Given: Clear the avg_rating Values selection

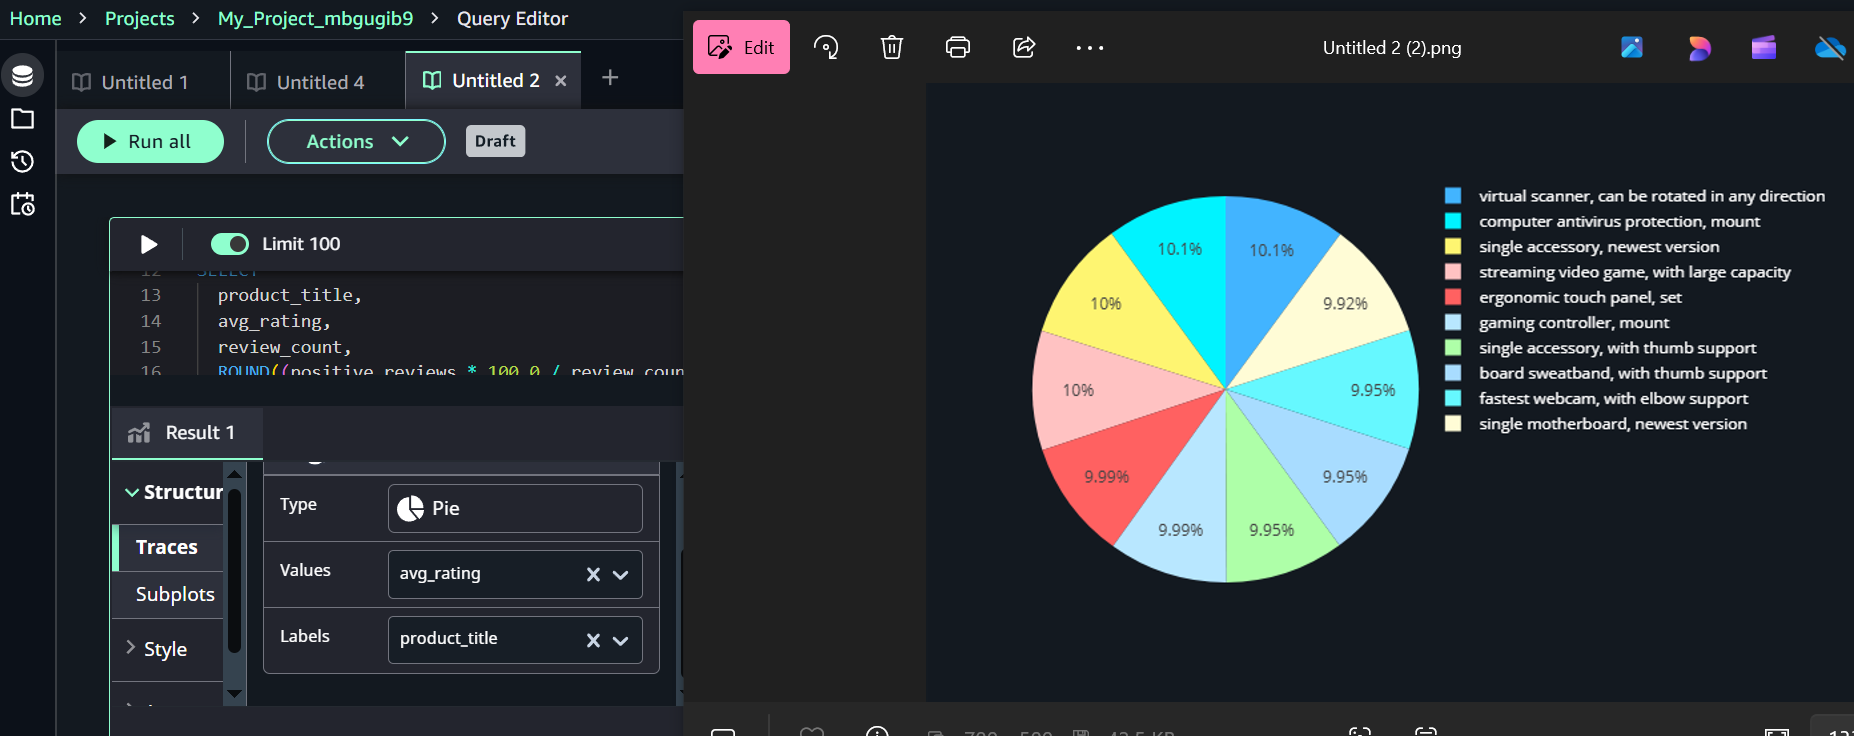Looking at the screenshot, I should click(593, 574).
